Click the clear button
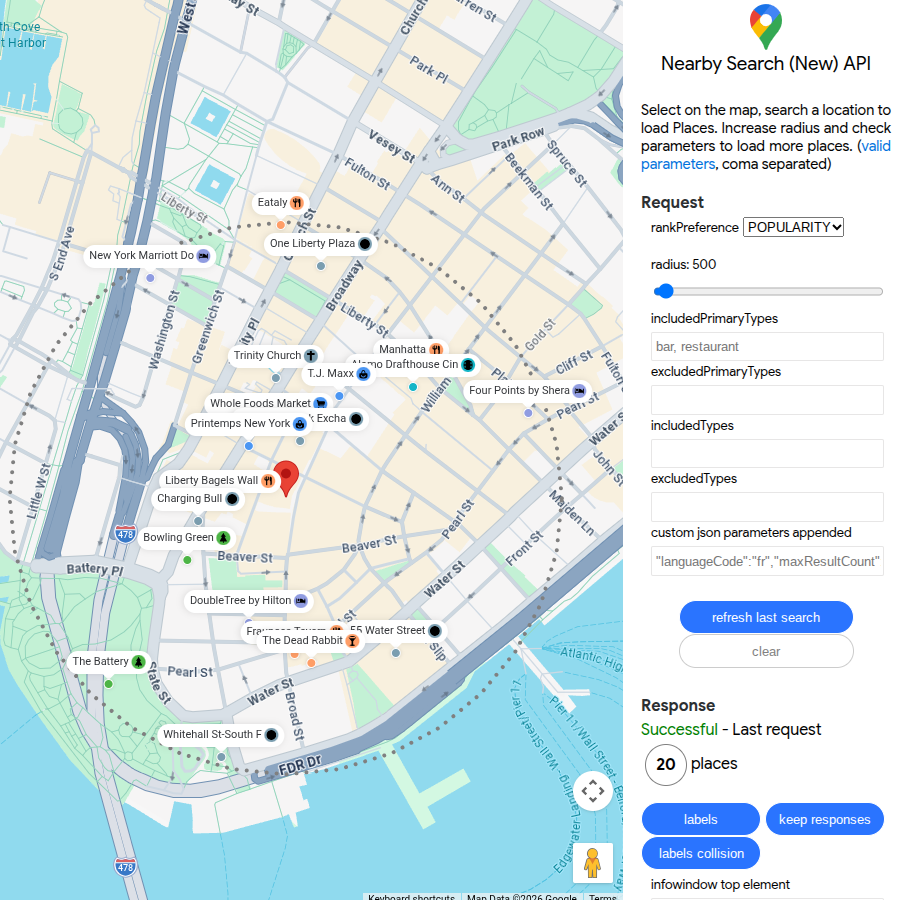Viewport: 900px width, 900px height. [x=766, y=651]
